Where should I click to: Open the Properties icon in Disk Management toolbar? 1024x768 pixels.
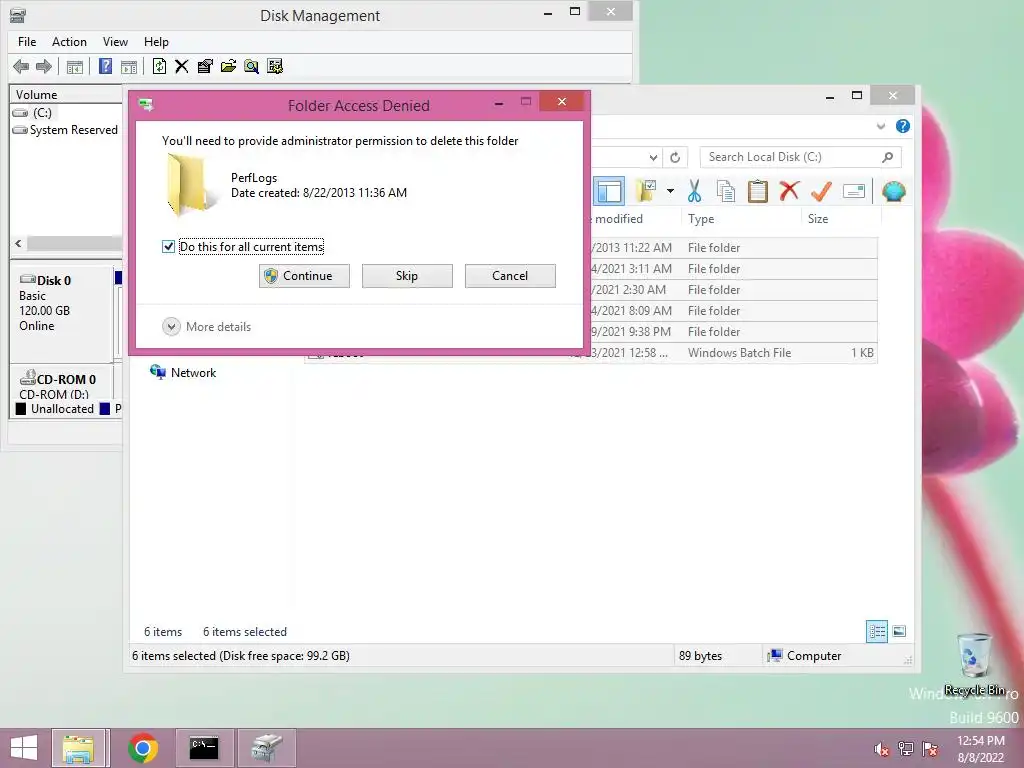coord(205,66)
